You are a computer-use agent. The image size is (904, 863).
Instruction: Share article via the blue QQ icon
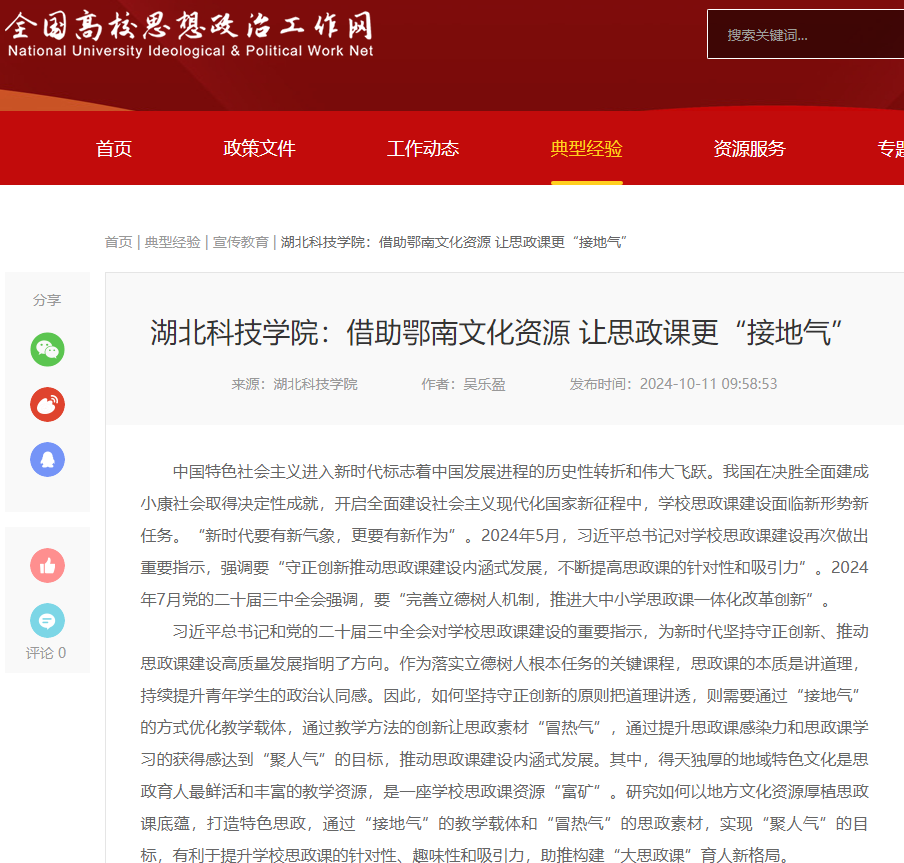tap(47, 459)
